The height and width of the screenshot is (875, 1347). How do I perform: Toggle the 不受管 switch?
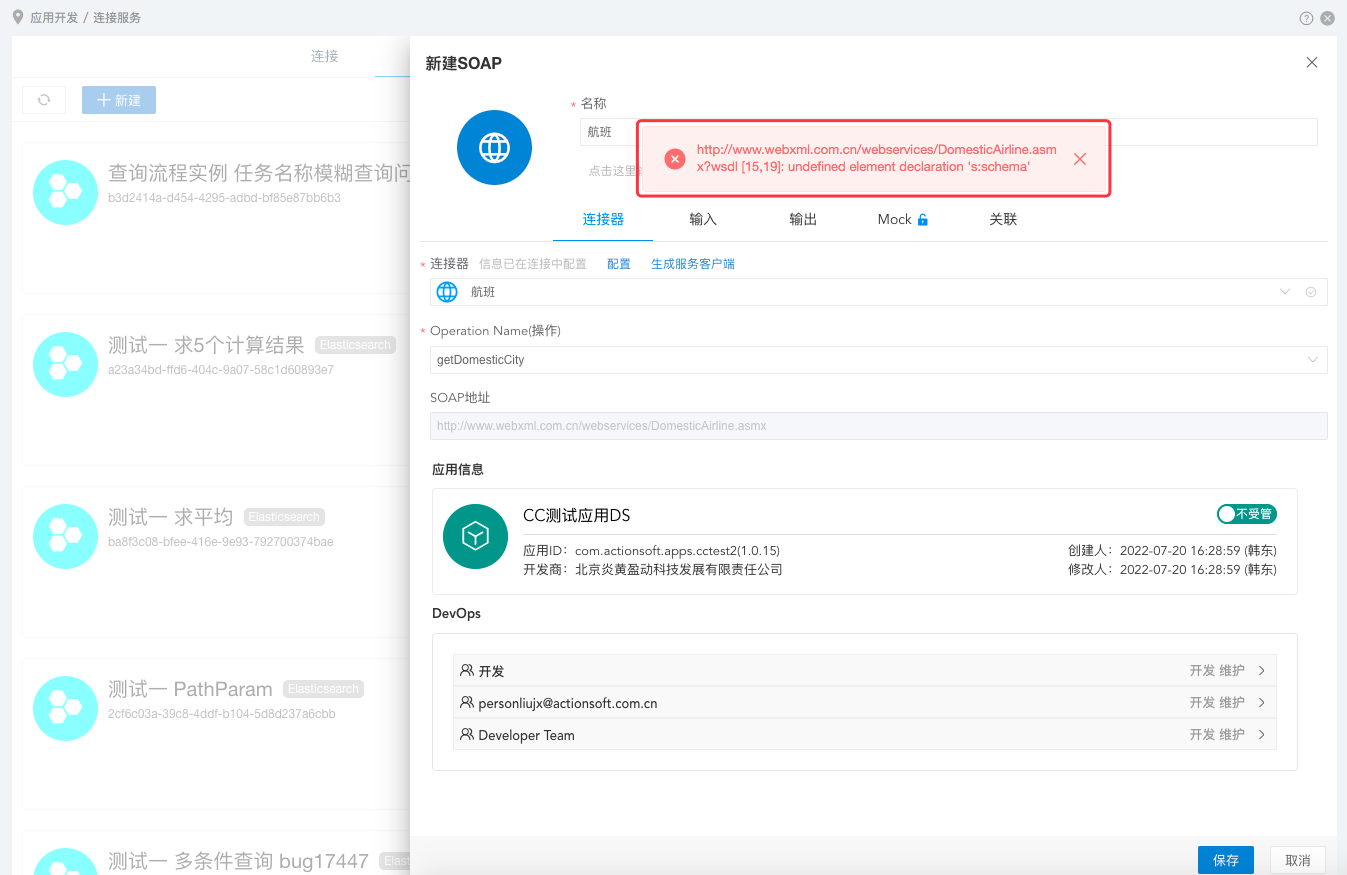1246,514
